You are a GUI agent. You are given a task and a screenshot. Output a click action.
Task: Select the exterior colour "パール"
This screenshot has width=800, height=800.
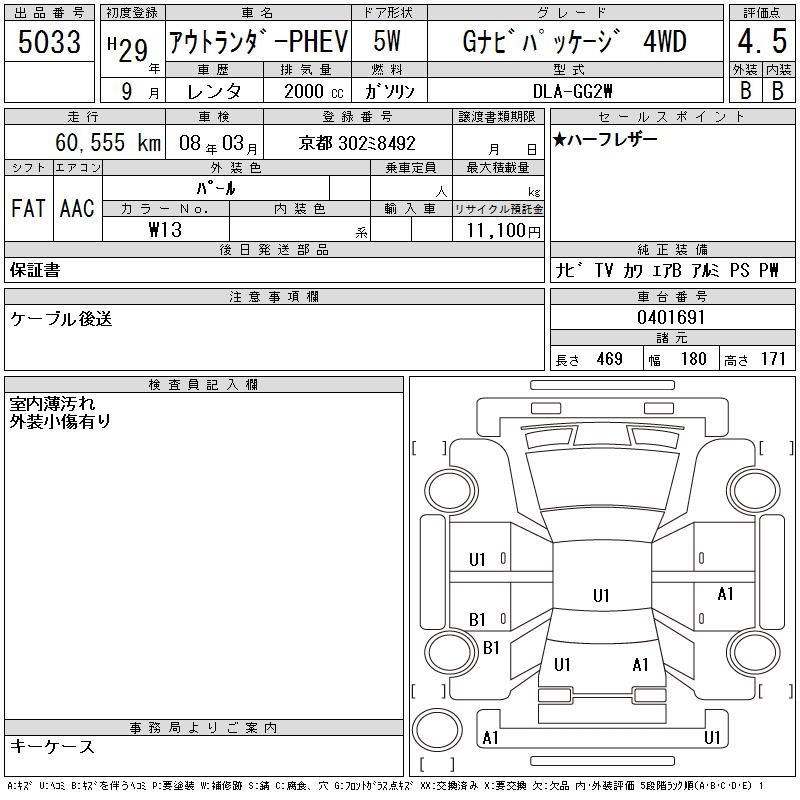click(216, 188)
